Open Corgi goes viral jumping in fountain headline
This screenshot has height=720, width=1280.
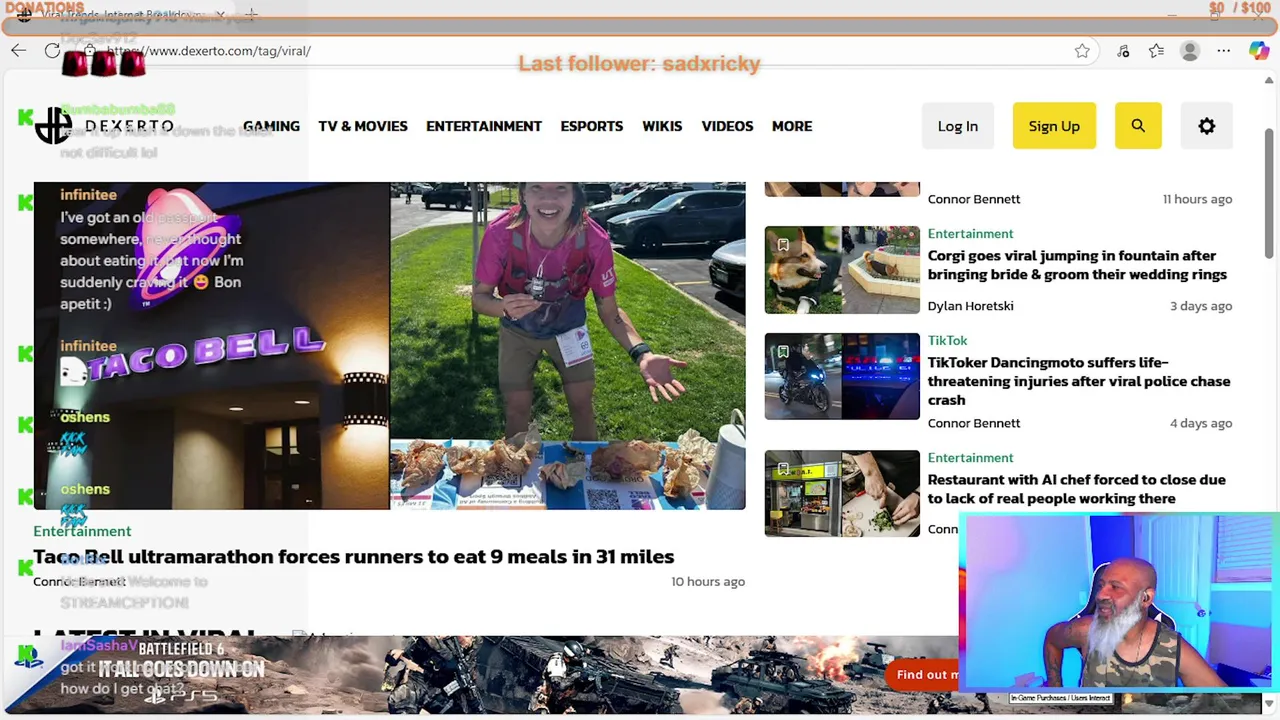click(1077, 265)
